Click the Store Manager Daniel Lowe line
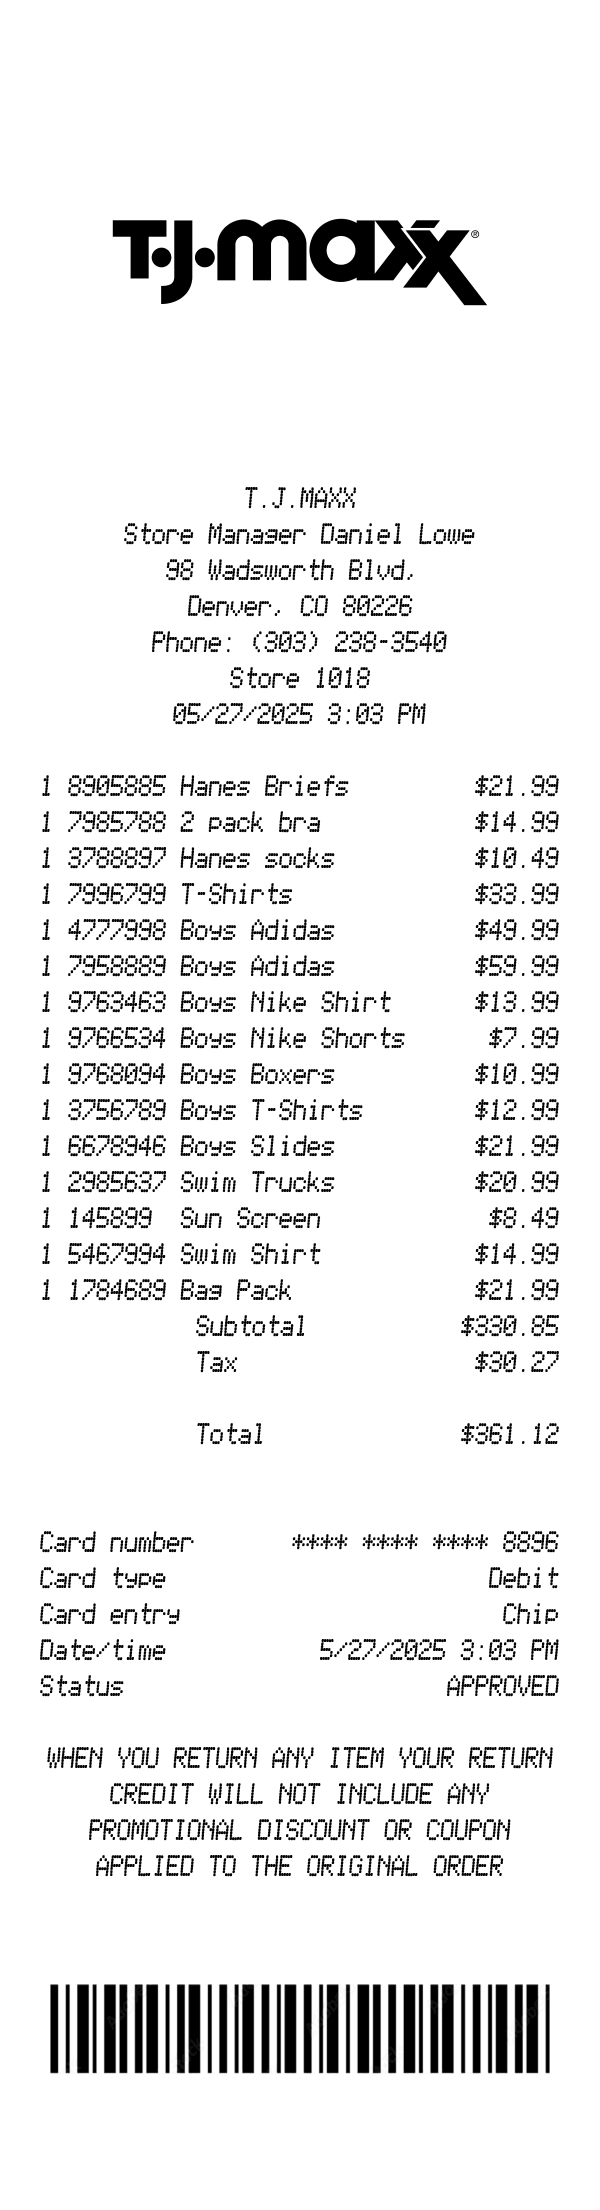 tap(298, 534)
